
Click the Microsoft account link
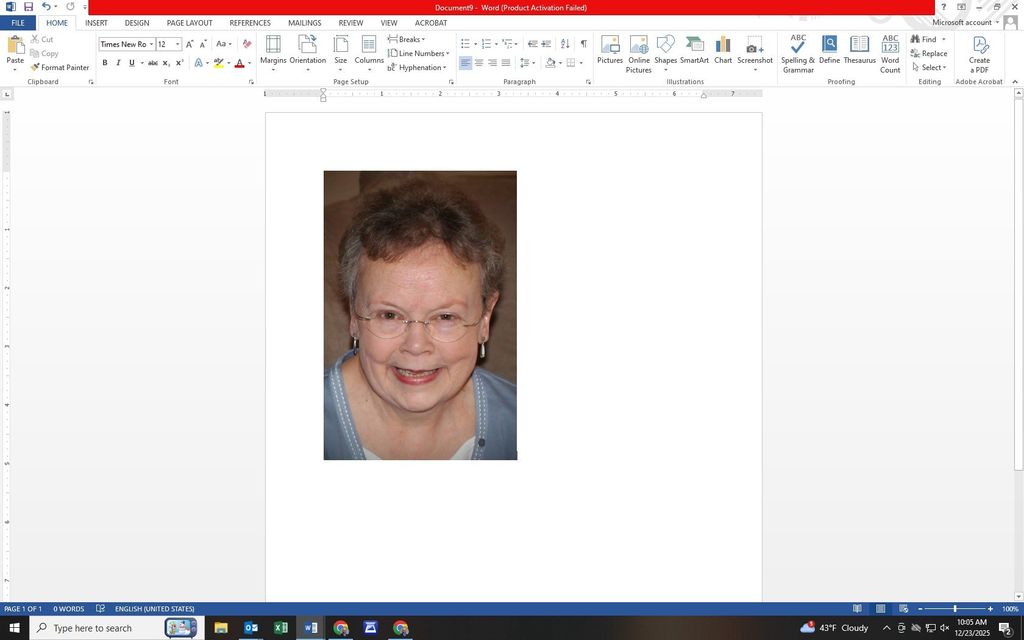(x=963, y=22)
